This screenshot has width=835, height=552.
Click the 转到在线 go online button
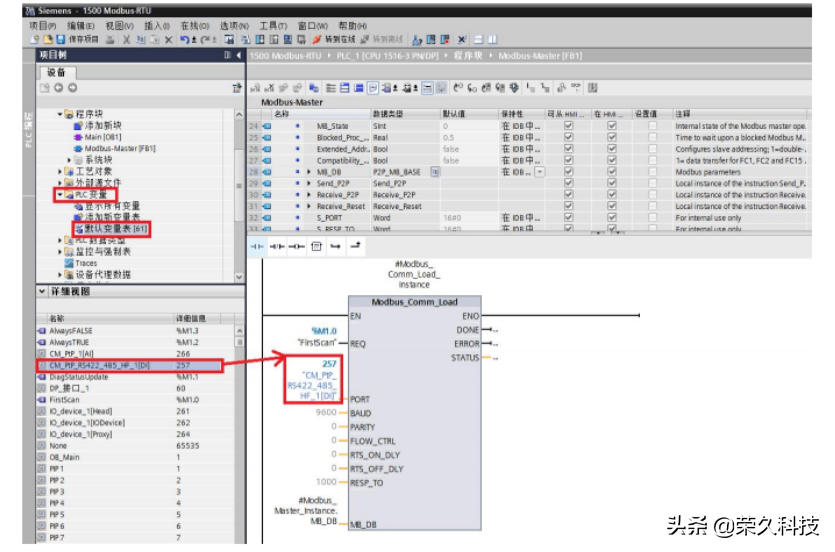(x=334, y=39)
